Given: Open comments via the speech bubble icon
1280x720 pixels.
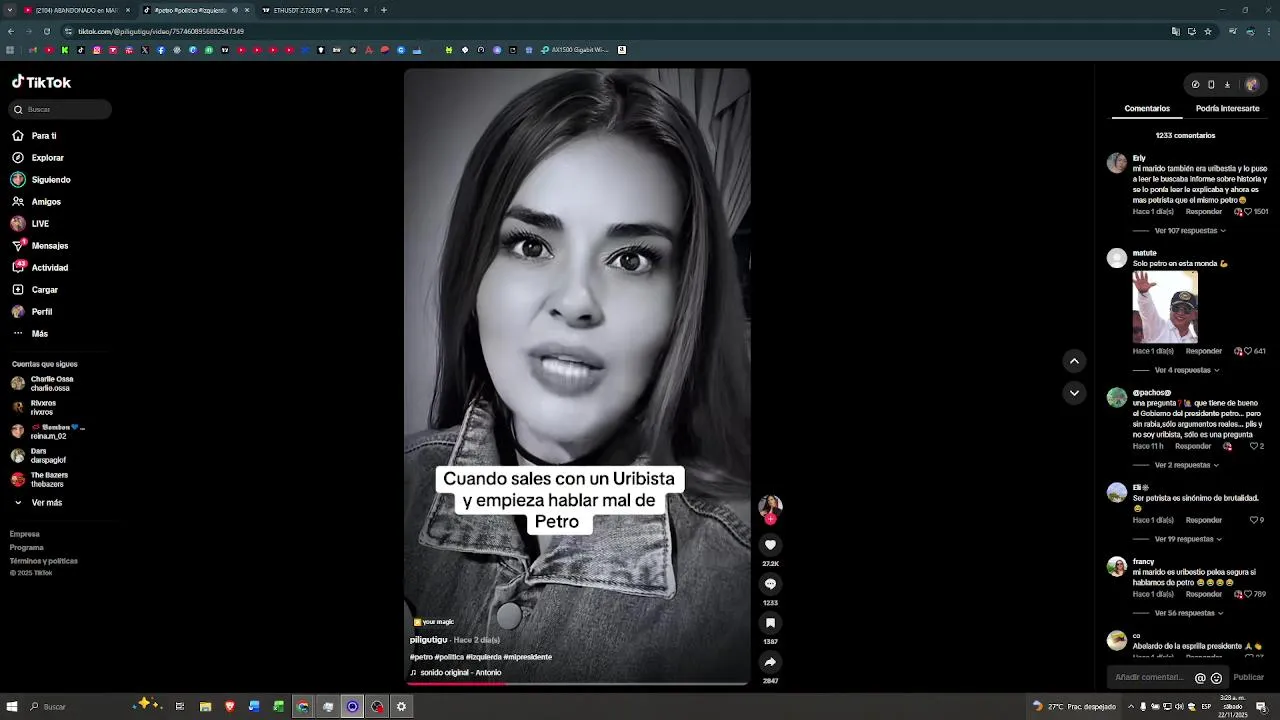Looking at the screenshot, I should pos(770,584).
